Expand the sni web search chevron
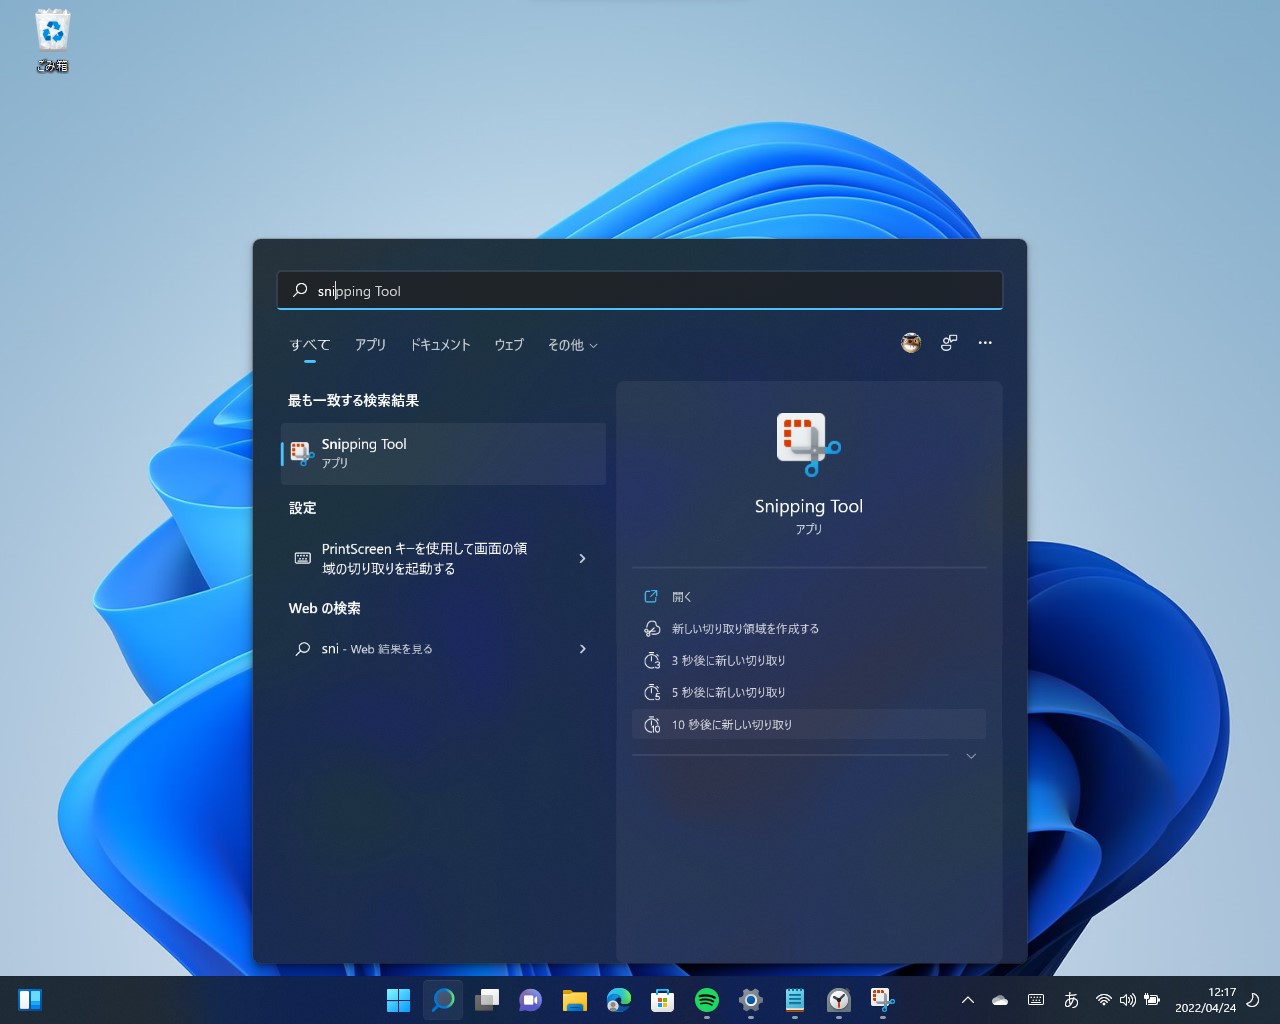The image size is (1280, 1024). tap(583, 649)
